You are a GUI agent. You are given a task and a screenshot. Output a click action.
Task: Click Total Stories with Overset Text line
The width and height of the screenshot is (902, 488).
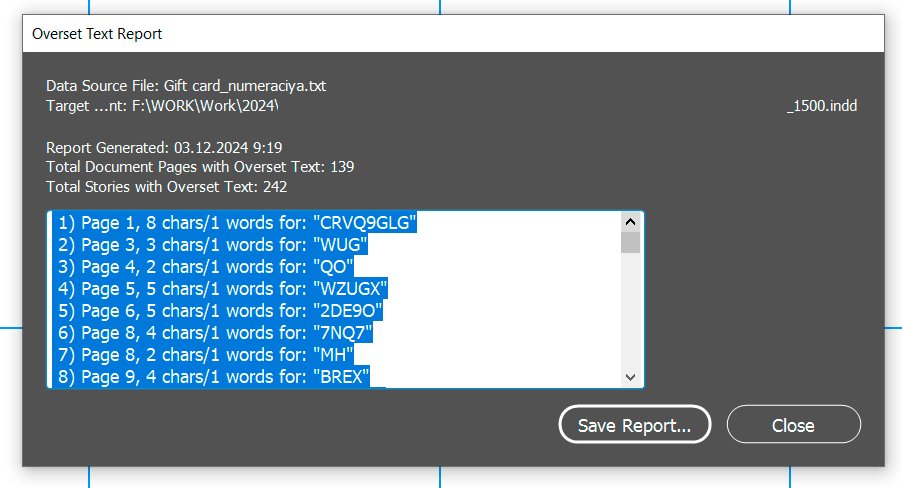[x=166, y=186]
